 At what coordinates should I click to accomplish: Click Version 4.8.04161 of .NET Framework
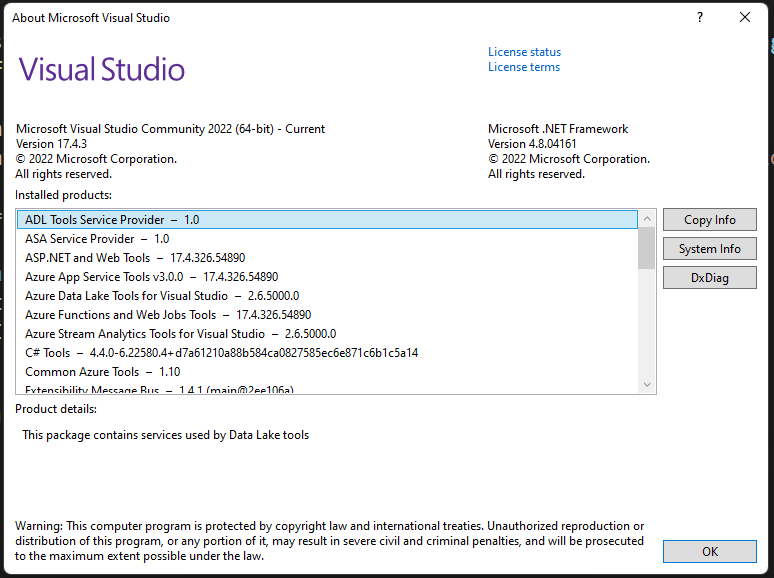532,144
